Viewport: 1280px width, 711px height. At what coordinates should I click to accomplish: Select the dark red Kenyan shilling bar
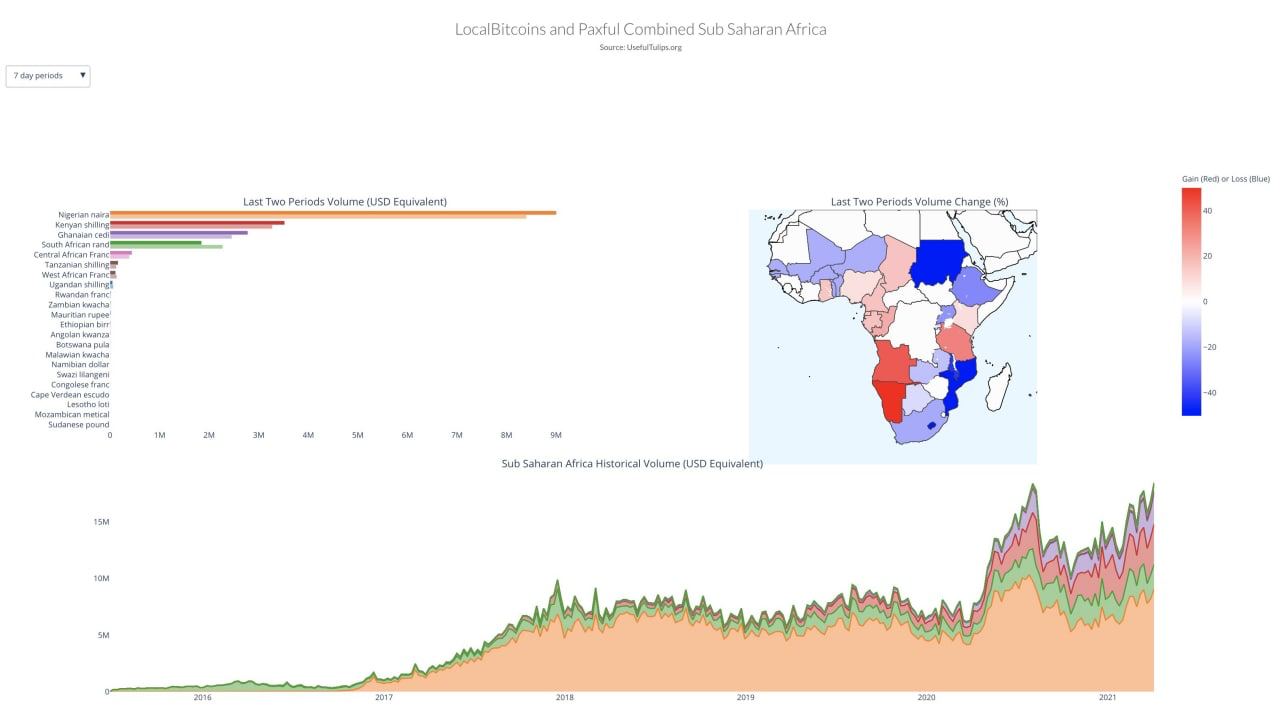click(197, 222)
